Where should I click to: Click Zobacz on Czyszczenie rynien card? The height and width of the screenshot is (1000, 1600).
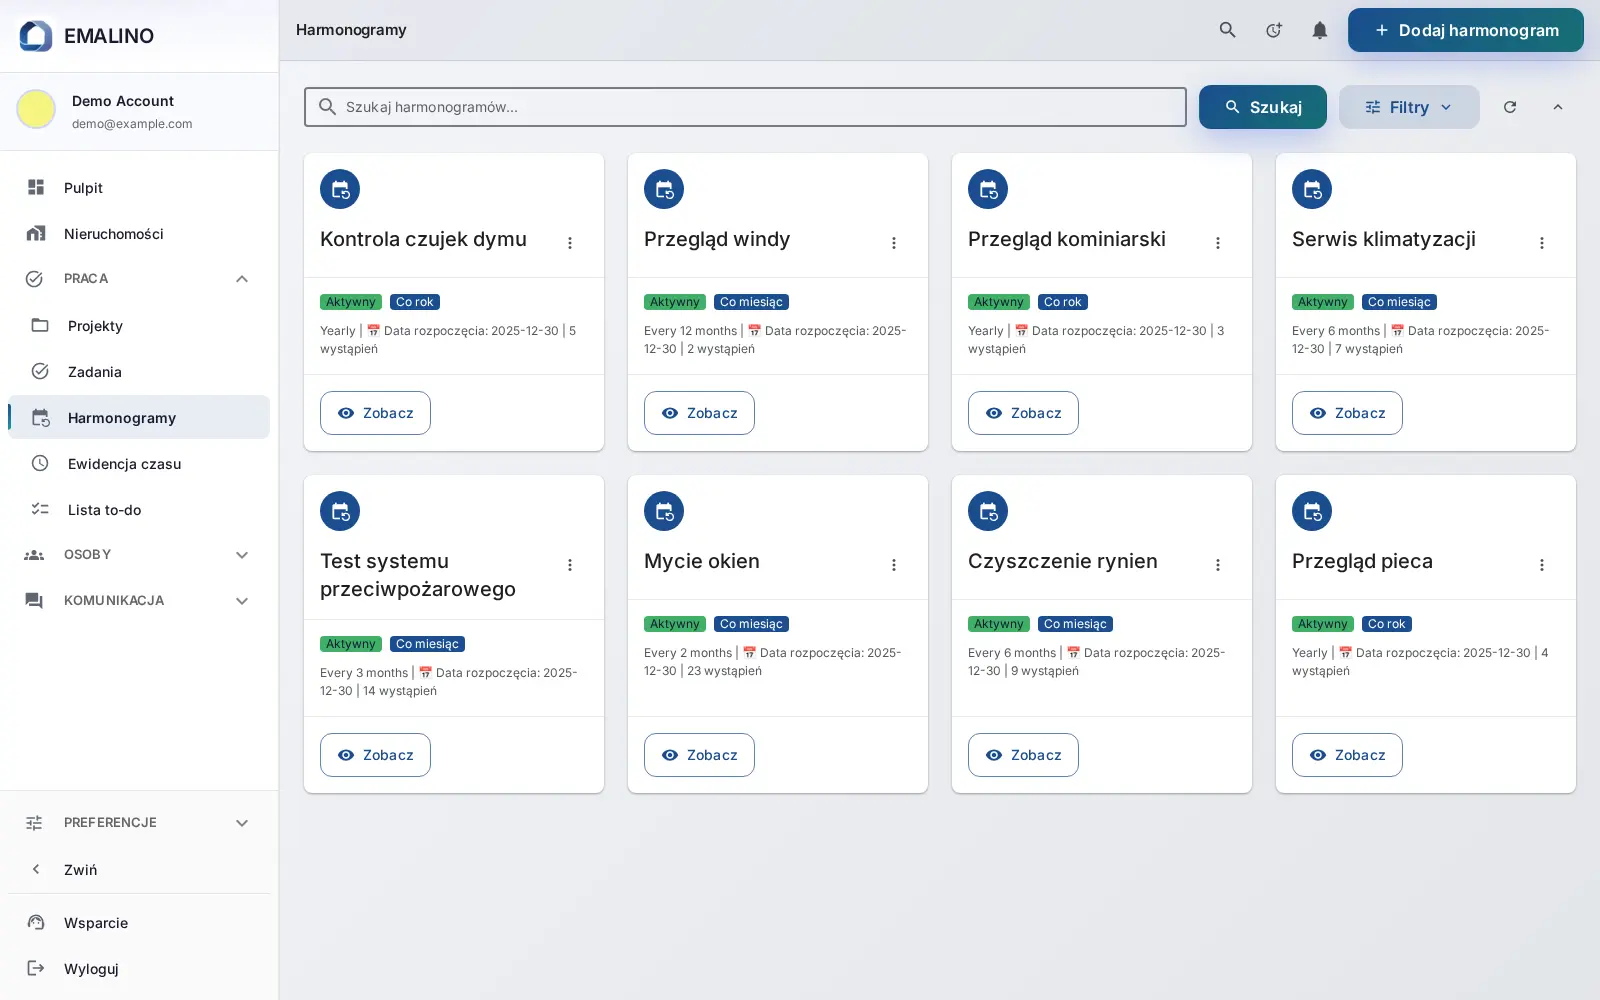click(1023, 755)
